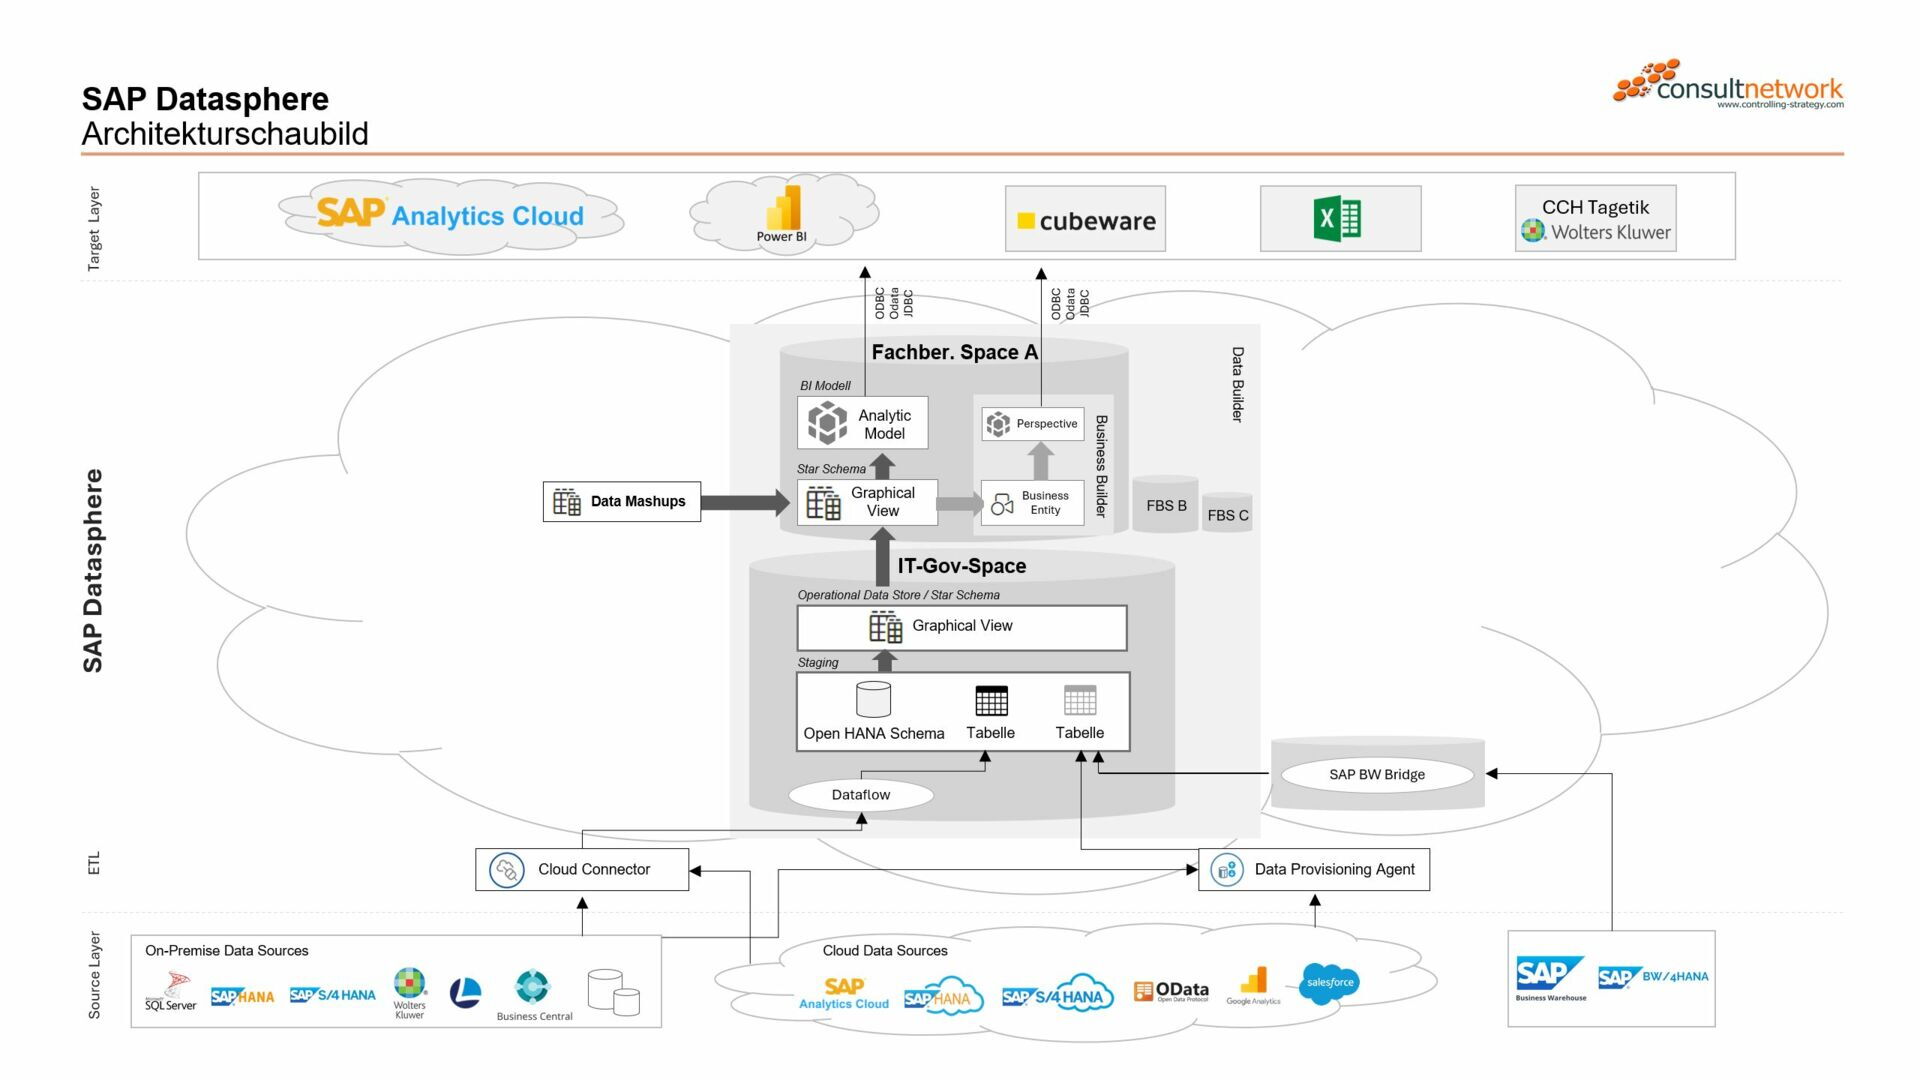Click the Data Mashups table icon

[565, 501]
